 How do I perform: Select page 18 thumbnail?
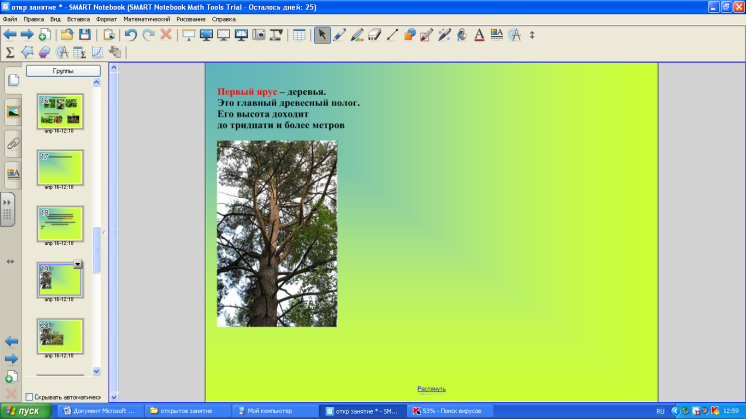60,224
